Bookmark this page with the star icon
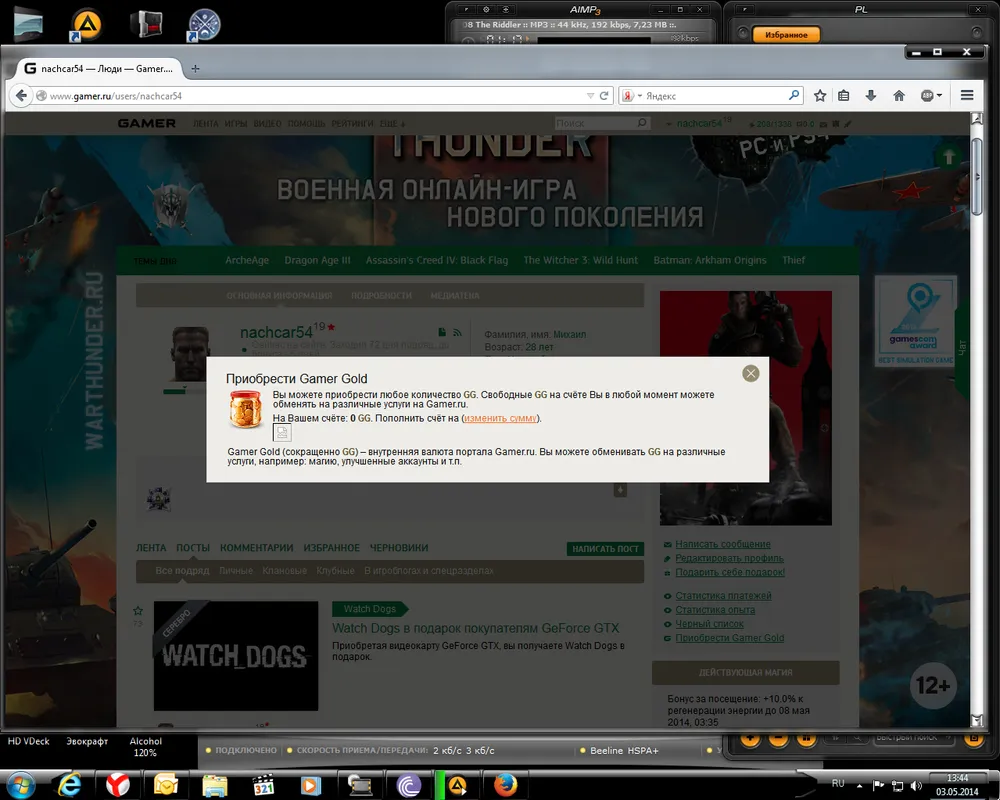Image resolution: width=1000 pixels, height=800 pixels. (x=820, y=96)
